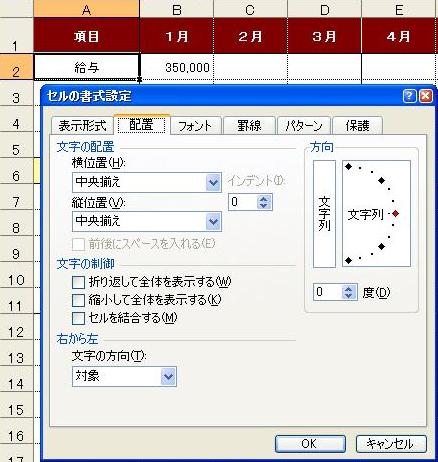Open the 文字の方向 dropdown
This screenshot has width=438, height=462.
(168, 377)
